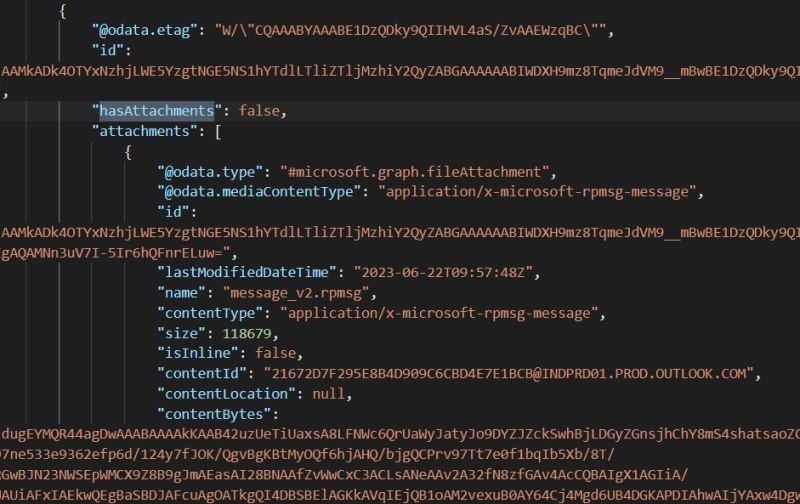Click the etag value starting W/\"CQAAABYAAABE
Viewport: 800px width, 504px height.
click(410, 30)
